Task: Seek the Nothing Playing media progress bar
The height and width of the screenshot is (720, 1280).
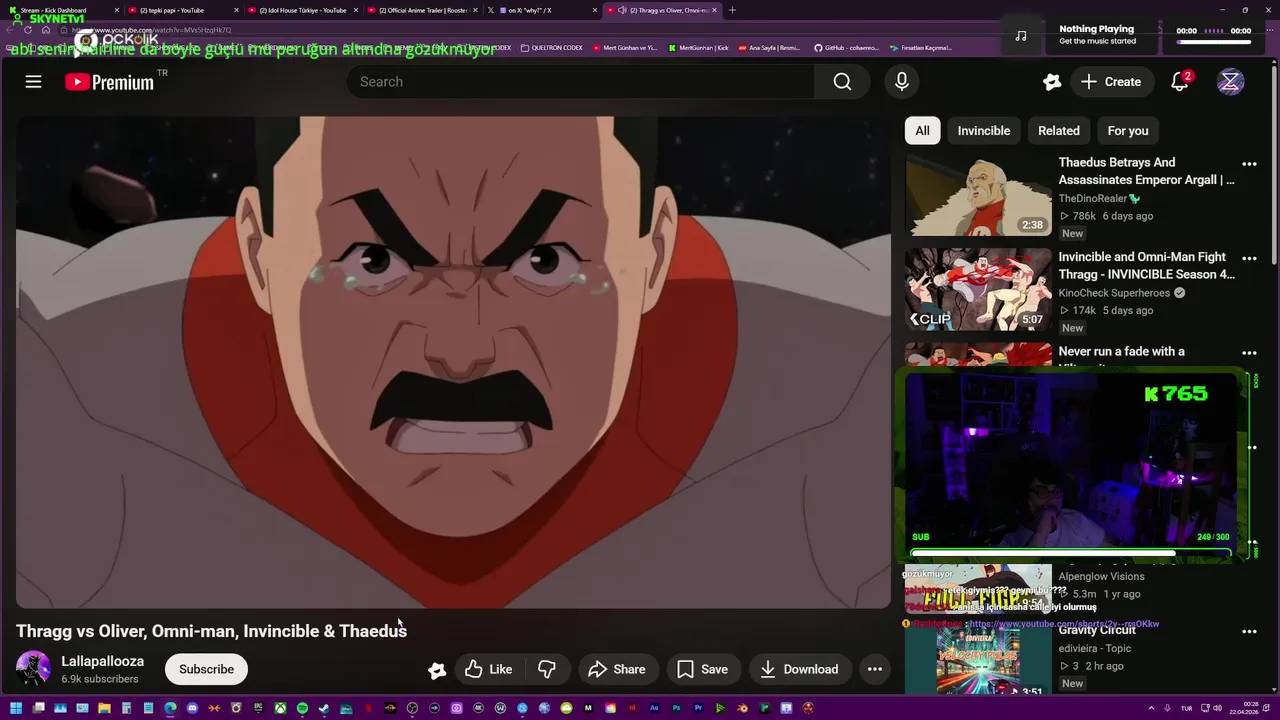Action: [x=1214, y=42]
